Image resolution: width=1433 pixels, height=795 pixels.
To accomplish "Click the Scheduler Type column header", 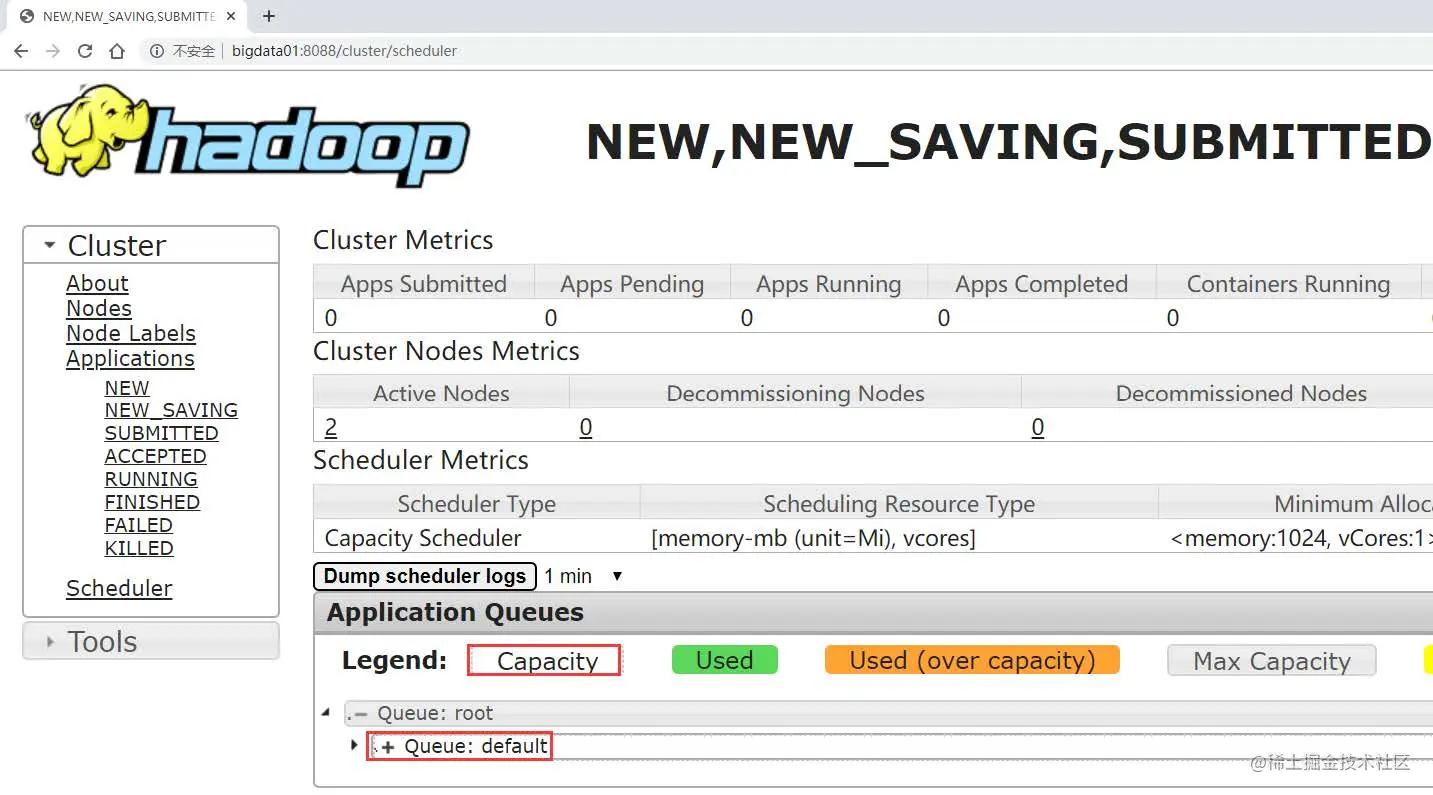I will click(x=476, y=503).
